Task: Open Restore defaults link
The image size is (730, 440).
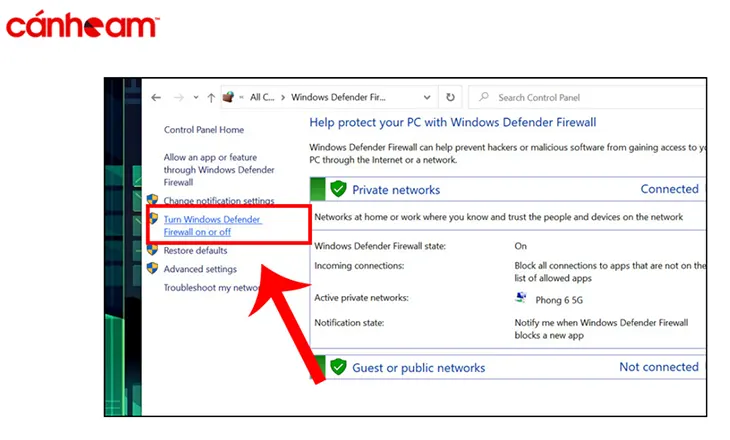Action: click(x=196, y=250)
